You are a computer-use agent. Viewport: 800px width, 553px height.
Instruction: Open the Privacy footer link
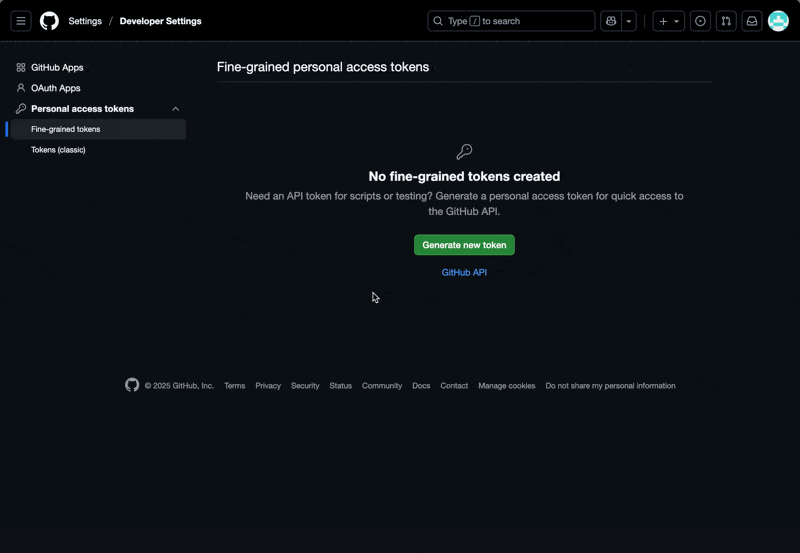click(268, 386)
